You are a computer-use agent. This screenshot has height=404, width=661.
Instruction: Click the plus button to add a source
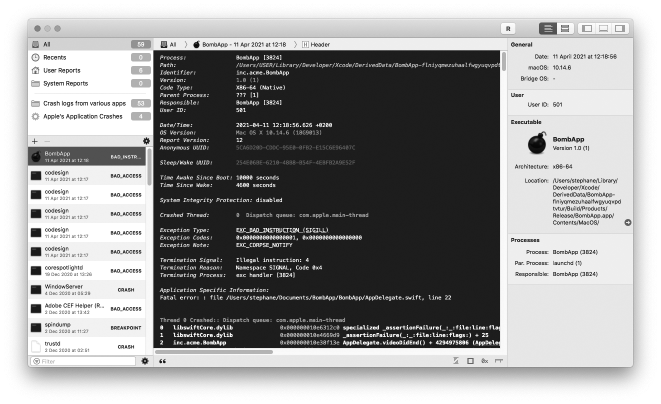pos(35,141)
